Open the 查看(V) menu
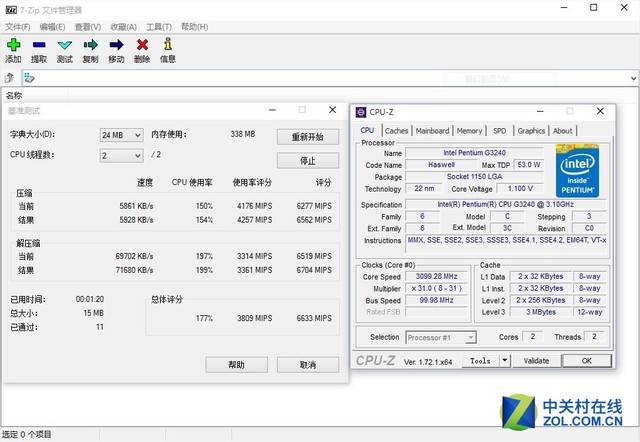Screen dimensions: 640x442 [x=88, y=27]
